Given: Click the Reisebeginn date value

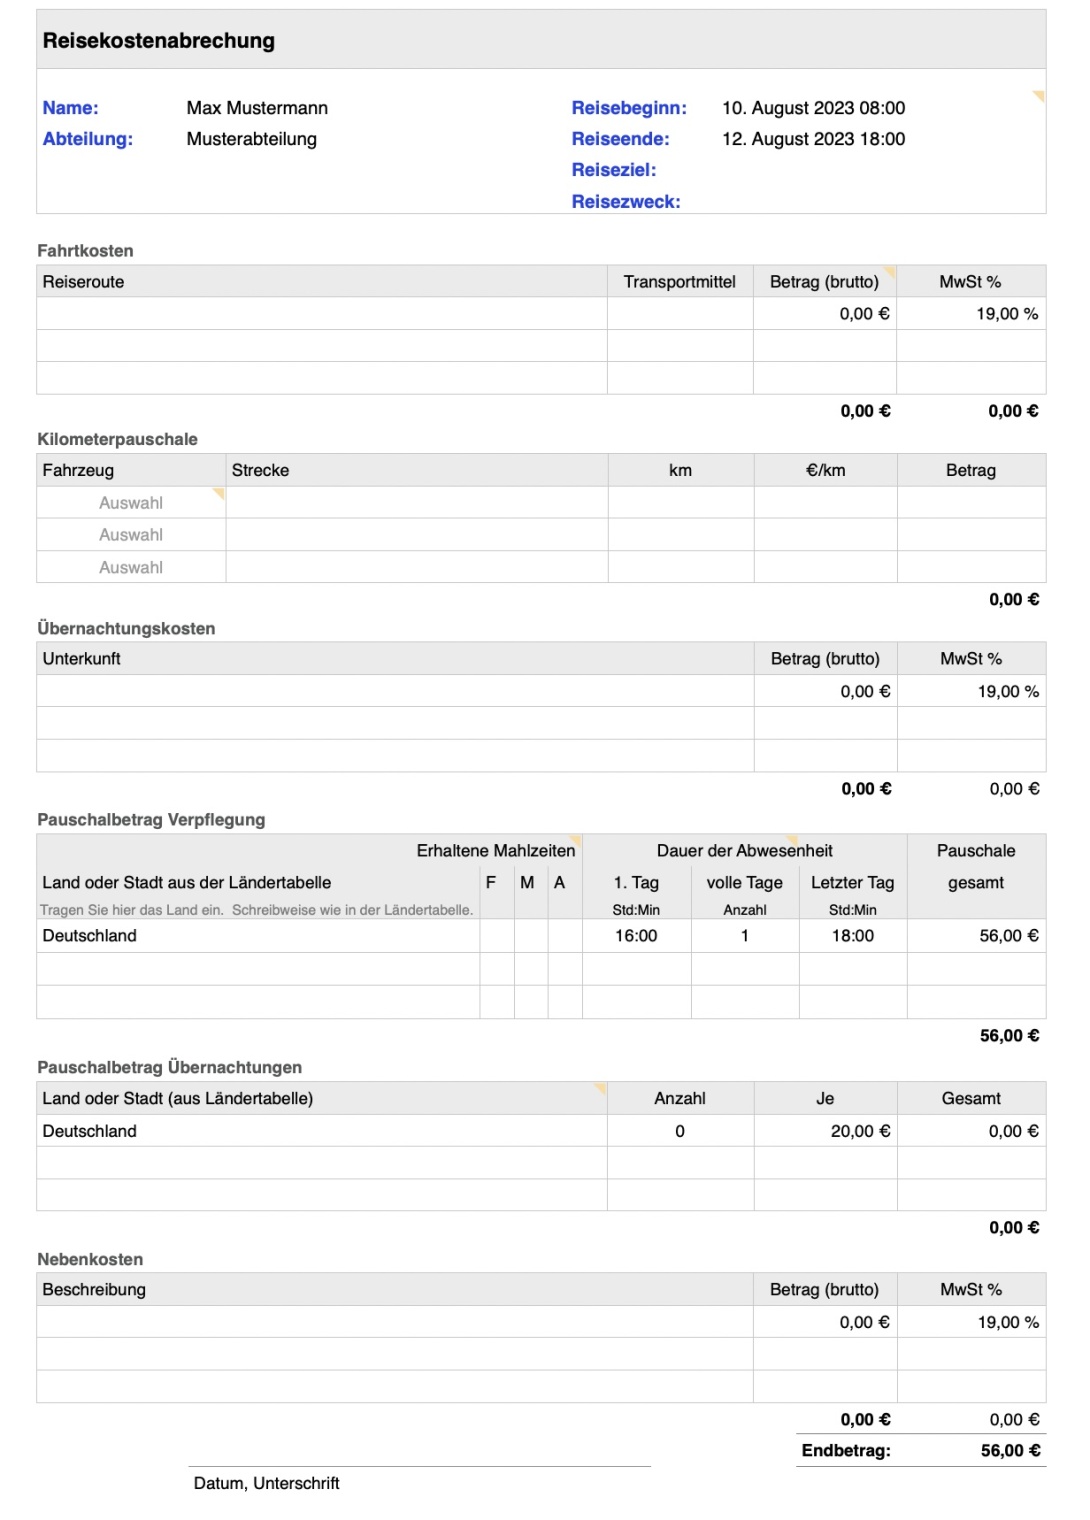Looking at the screenshot, I should [813, 108].
